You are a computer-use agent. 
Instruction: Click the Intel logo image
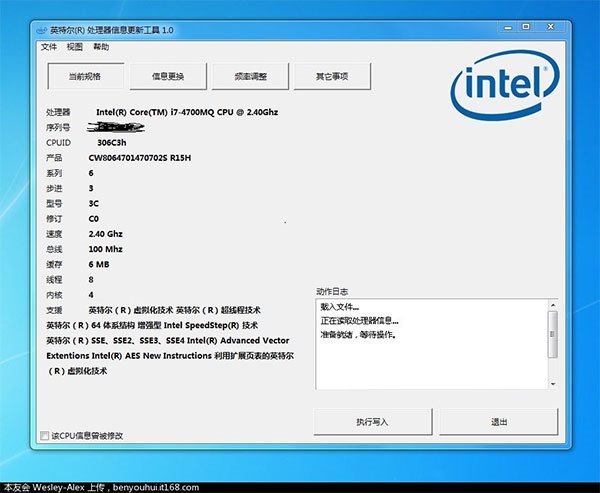click(505, 85)
